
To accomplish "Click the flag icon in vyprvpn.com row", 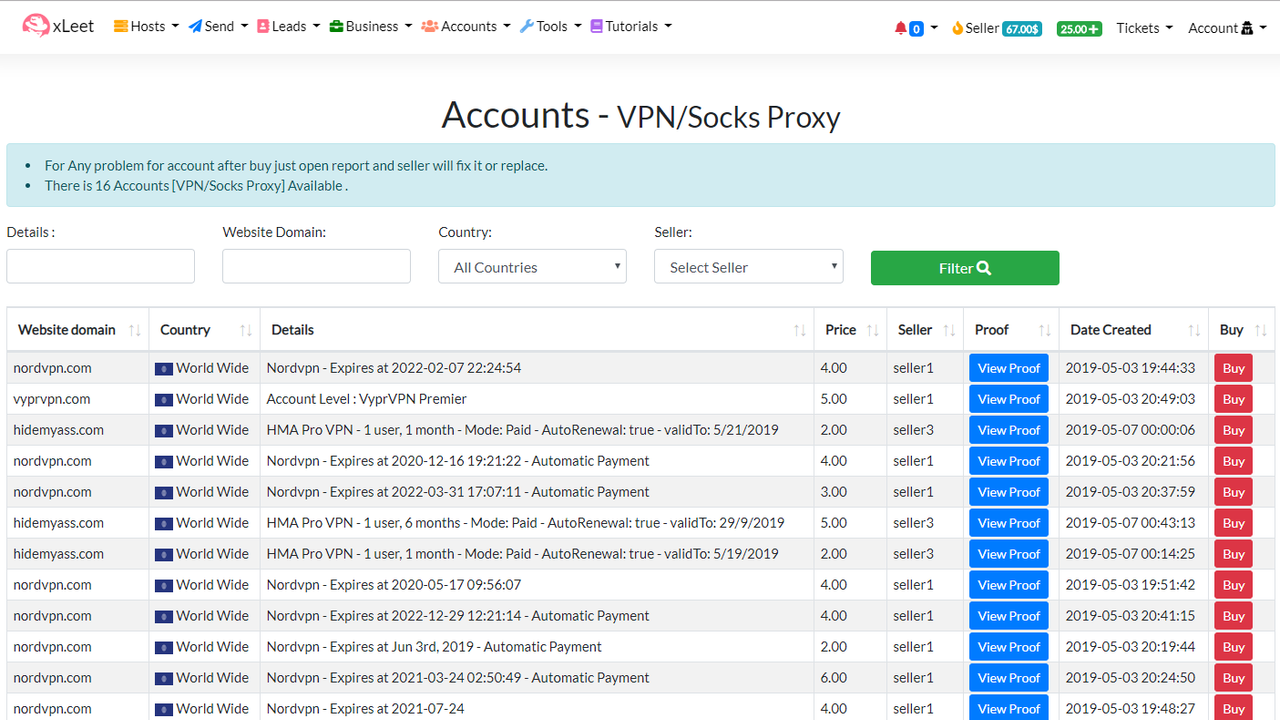I will [164, 399].
